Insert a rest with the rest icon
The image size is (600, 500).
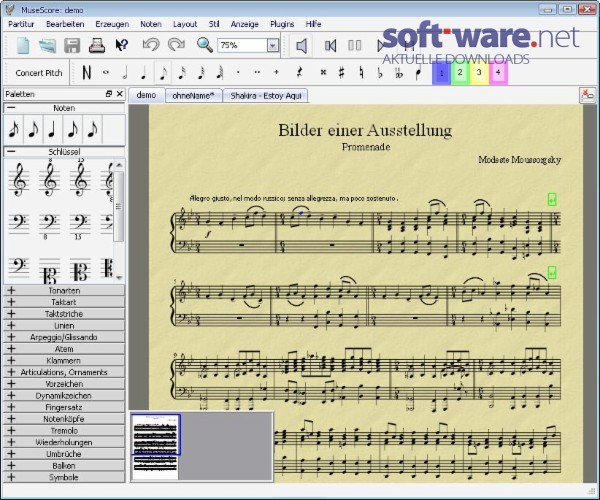[x=299, y=72]
